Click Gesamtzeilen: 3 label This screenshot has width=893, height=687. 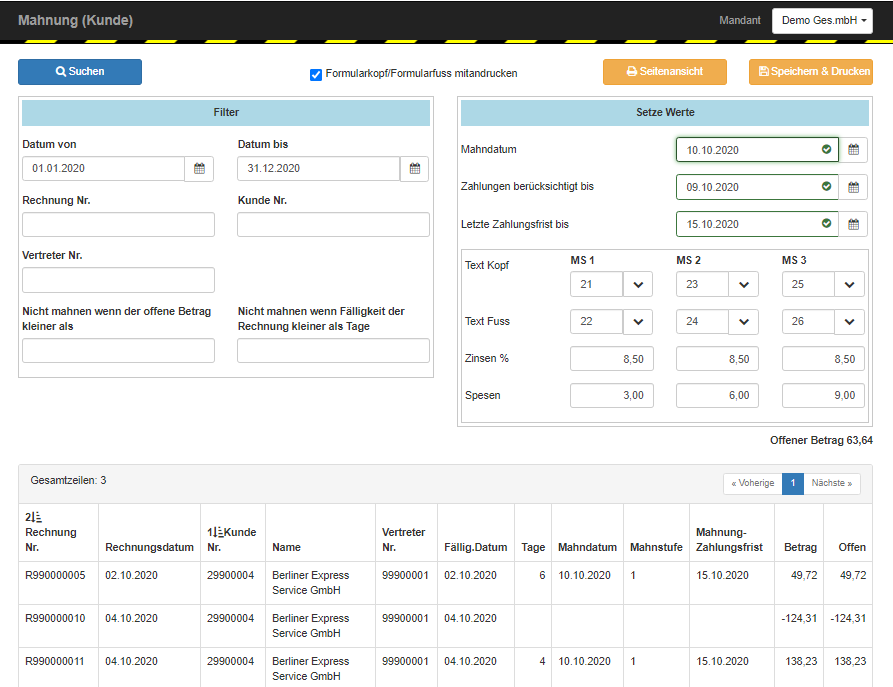(x=68, y=480)
